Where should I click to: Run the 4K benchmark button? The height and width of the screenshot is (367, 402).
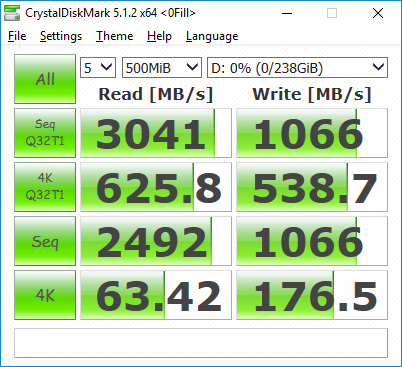pyautogui.click(x=45, y=295)
